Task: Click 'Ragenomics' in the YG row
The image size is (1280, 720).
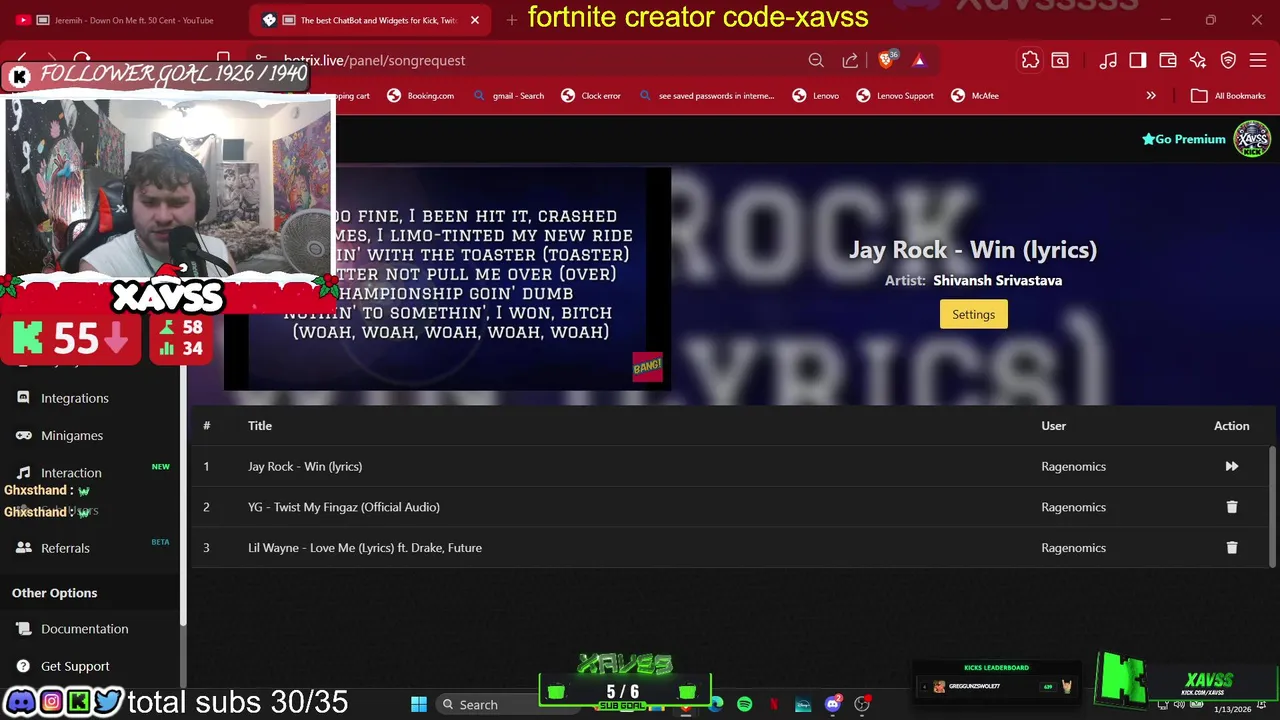Action: click(1073, 507)
